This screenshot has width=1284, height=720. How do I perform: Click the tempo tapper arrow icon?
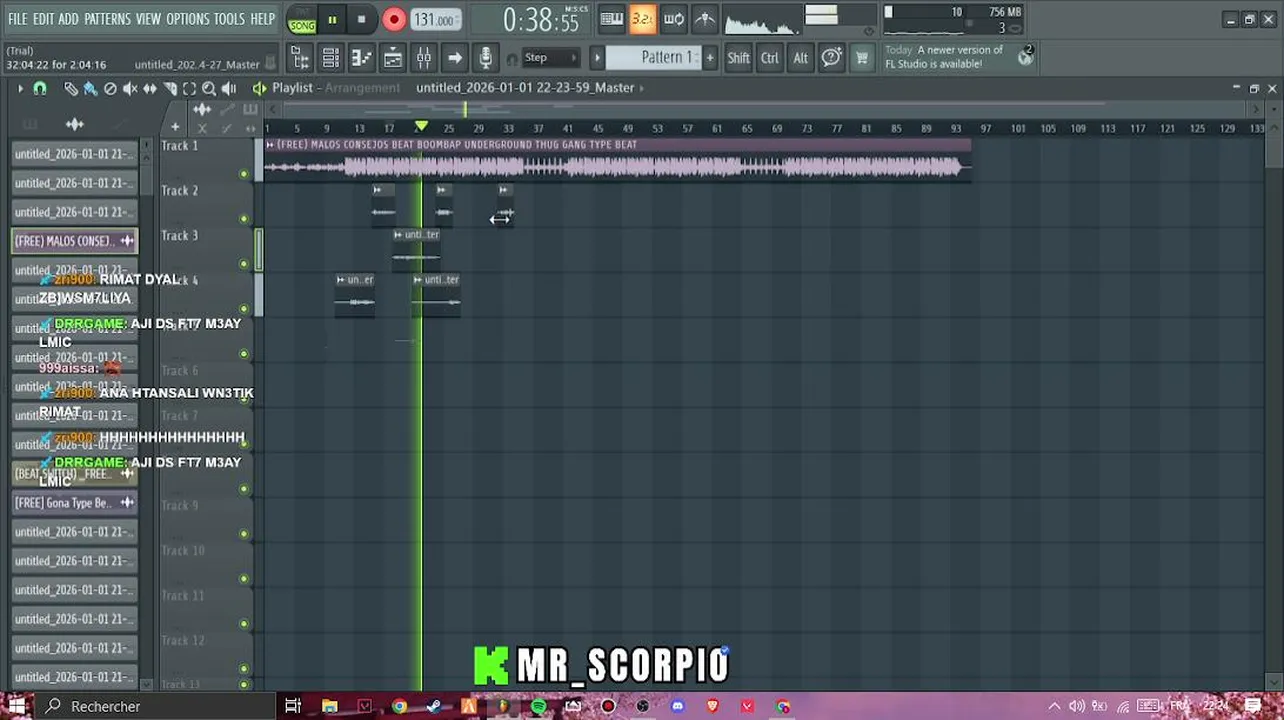tap(455, 58)
